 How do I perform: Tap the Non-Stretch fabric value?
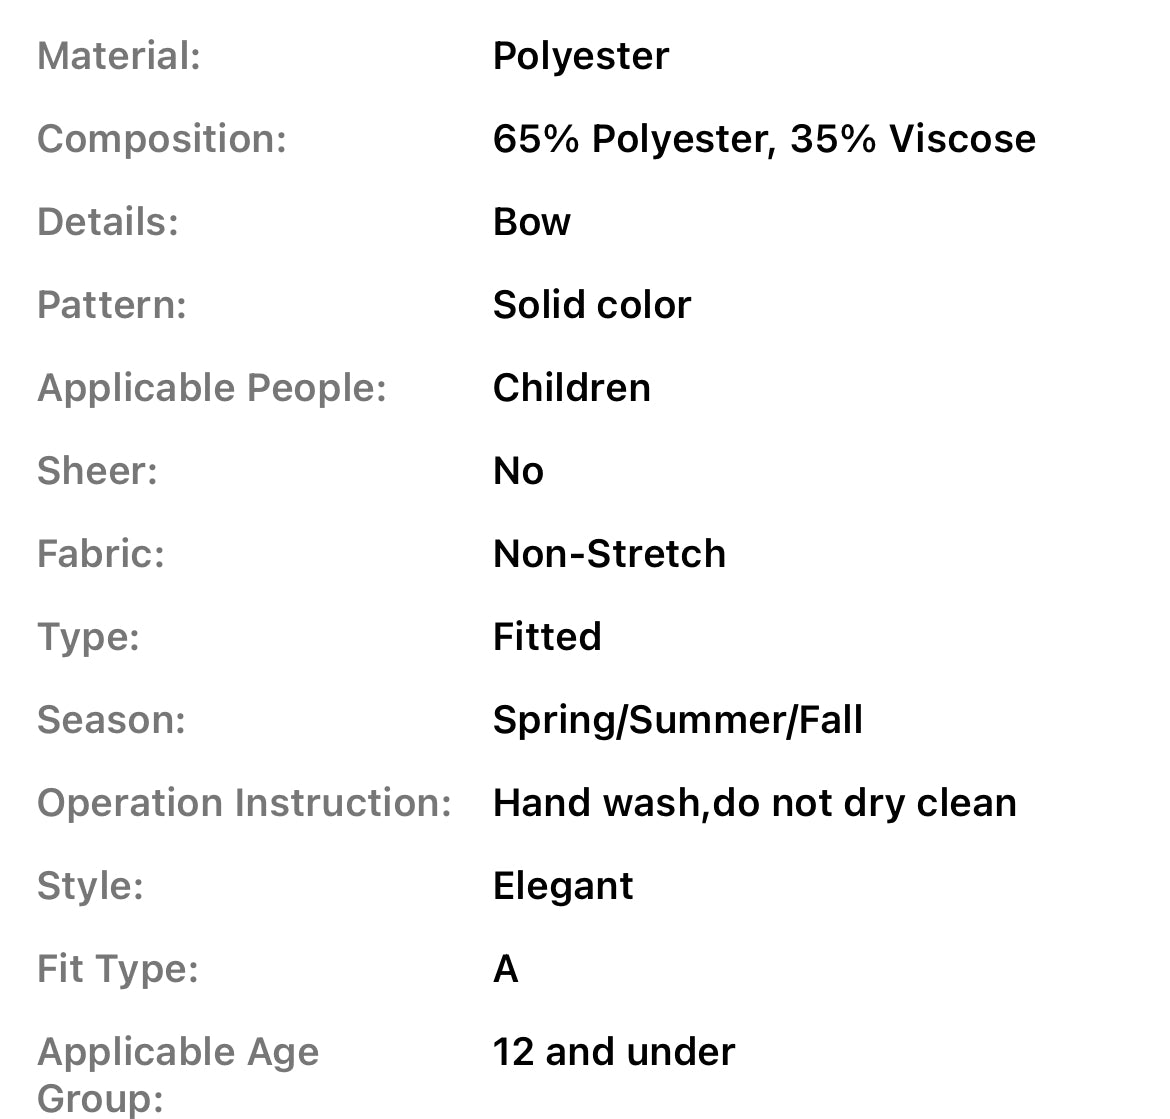coord(609,554)
